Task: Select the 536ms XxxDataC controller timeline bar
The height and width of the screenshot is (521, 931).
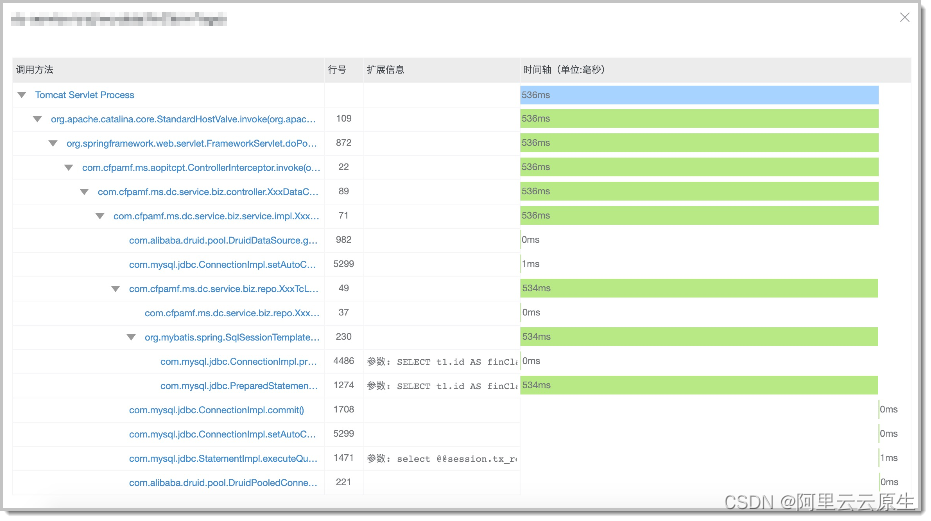Action: click(x=699, y=191)
